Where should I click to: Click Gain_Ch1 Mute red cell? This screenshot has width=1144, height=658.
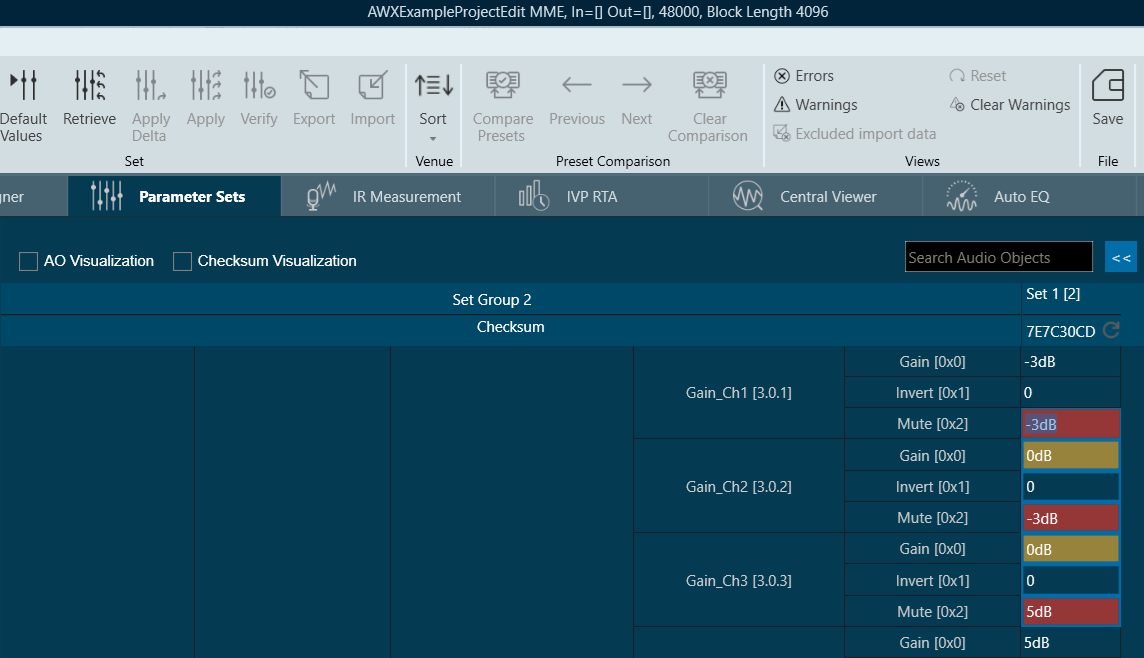tap(1070, 424)
